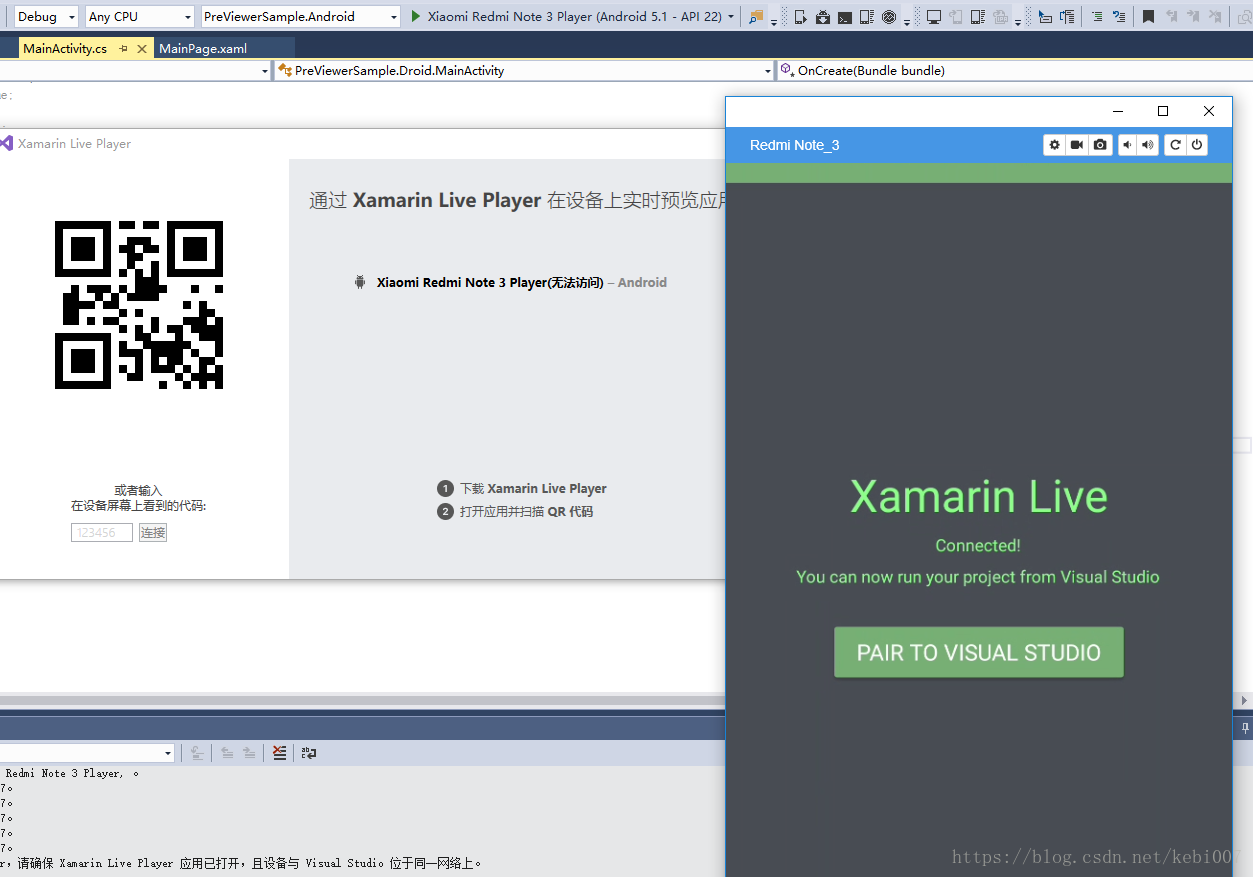1253x877 pixels.
Task: Click Find in Files toolbar icon
Action: pos(756,17)
